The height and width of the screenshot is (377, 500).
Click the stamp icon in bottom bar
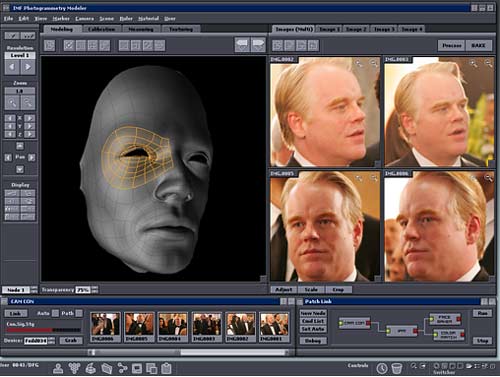58,368
